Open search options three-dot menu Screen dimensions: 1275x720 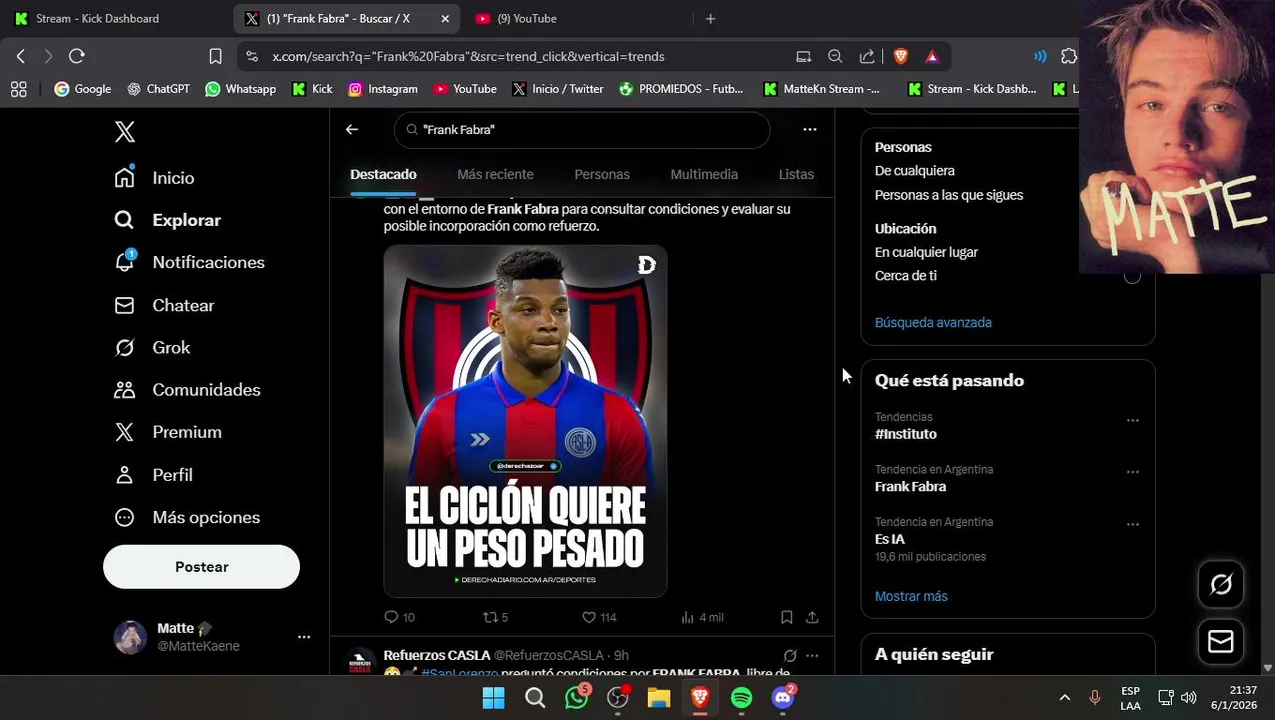tap(810, 129)
